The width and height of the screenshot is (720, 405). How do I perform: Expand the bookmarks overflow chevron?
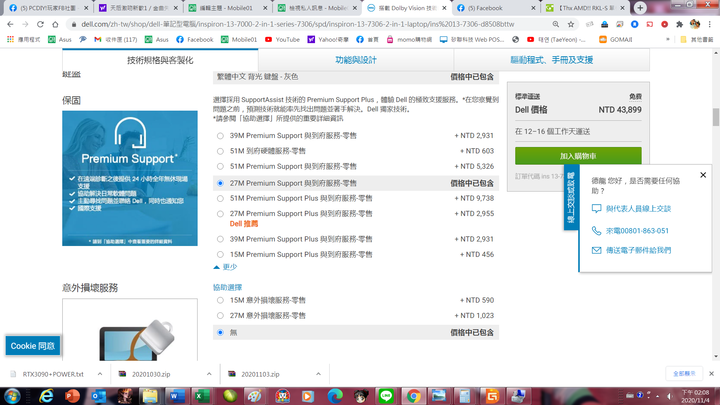point(668,39)
